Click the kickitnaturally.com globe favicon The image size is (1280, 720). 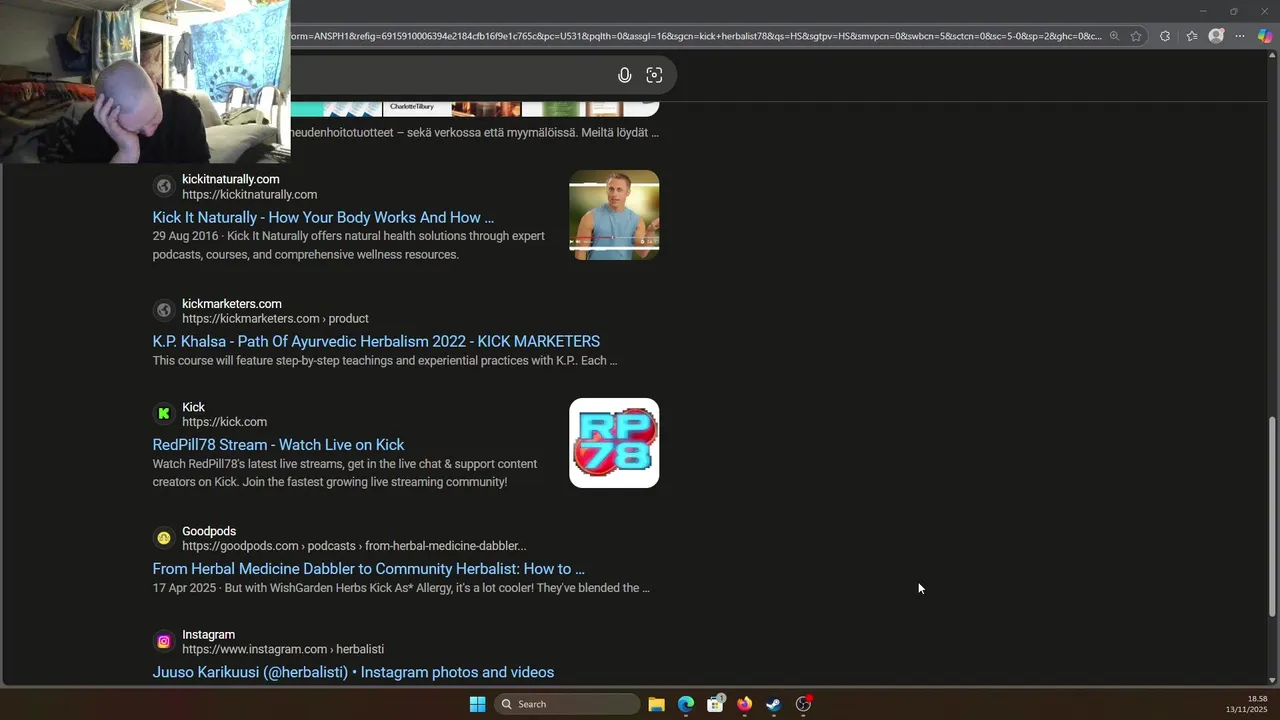164,186
